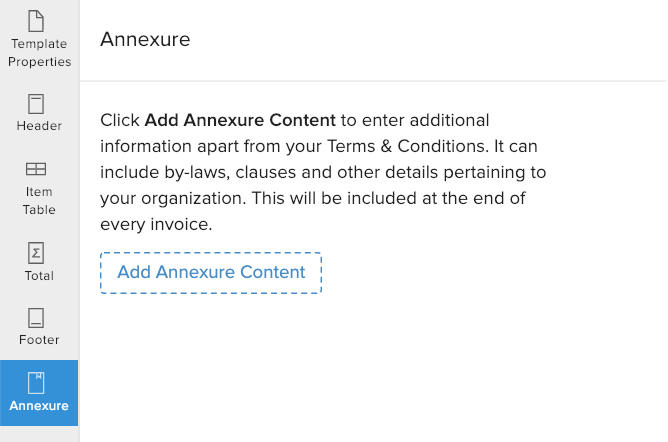The image size is (668, 442).
Task: Click the Item Table grid icon
Action: [38, 169]
